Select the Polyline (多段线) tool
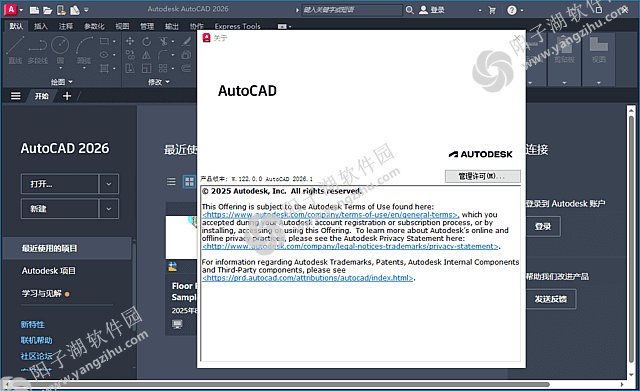This screenshot has height=391, width=640. pyautogui.click(x=38, y=50)
